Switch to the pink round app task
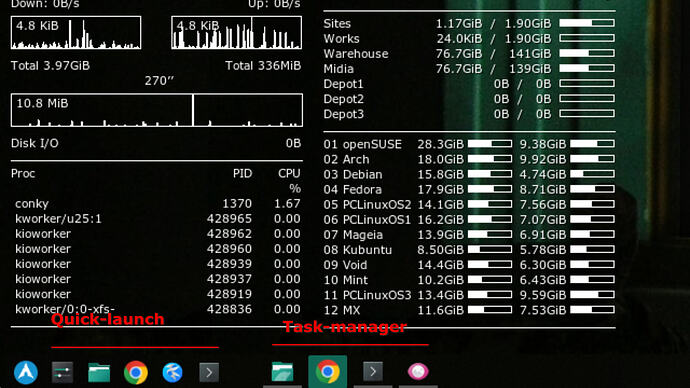This screenshot has width=690, height=388. click(418, 372)
